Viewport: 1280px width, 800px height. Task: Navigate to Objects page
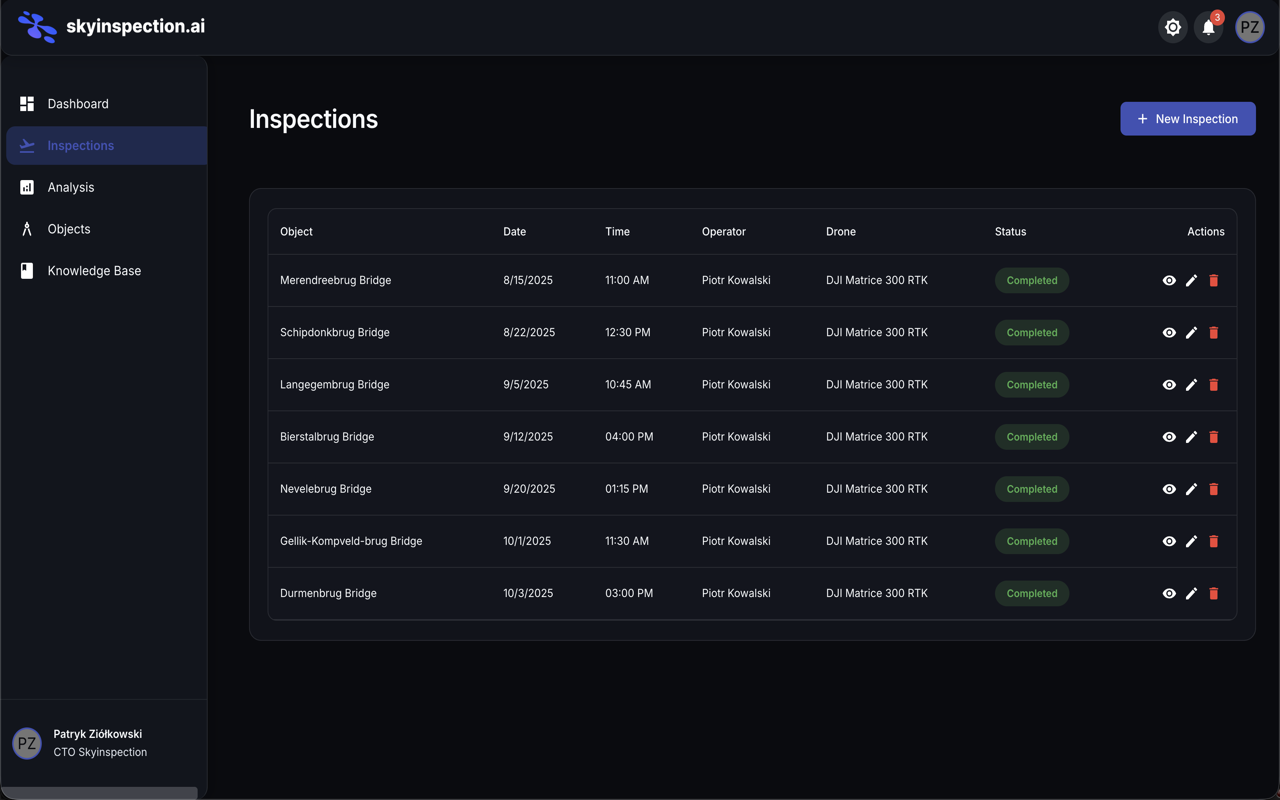click(69, 229)
